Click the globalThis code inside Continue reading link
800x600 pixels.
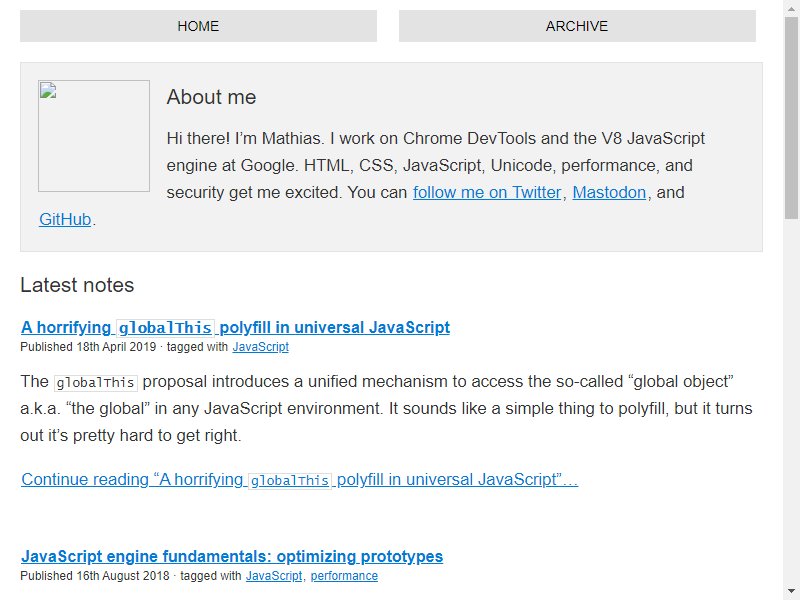(289, 481)
